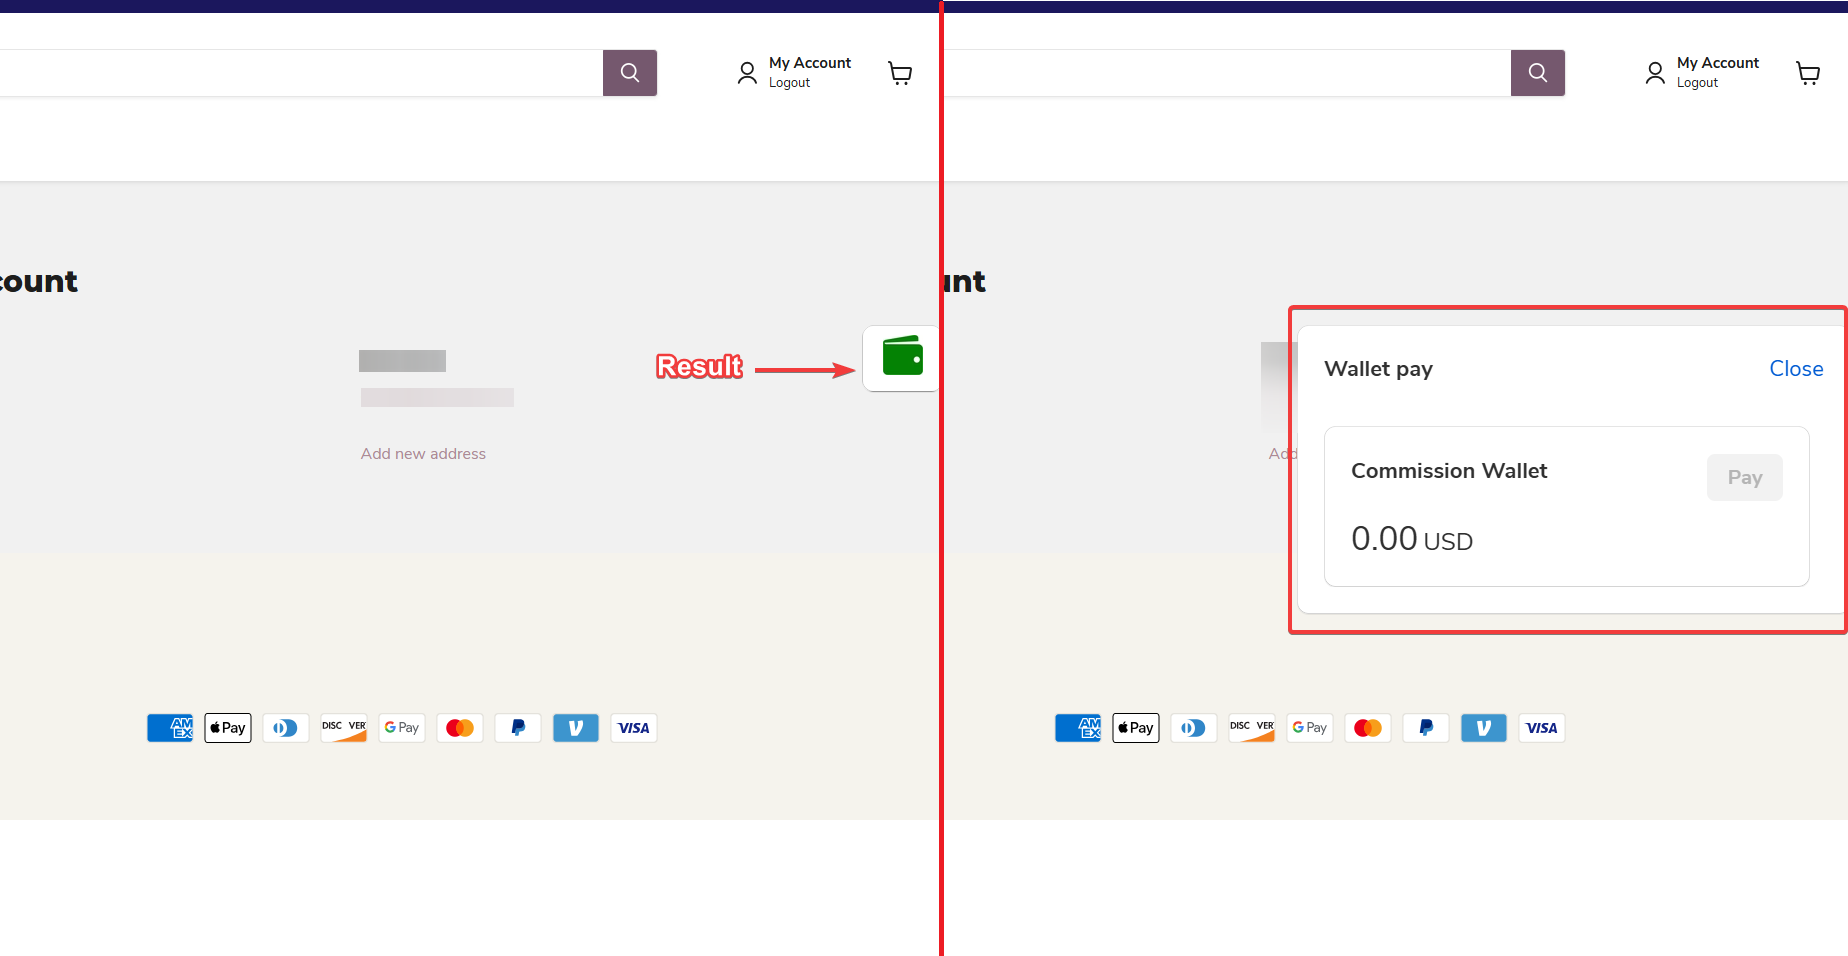Click the user profile icon in left panel
Viewport: 1848px width, 956px height.
[747, 73]
